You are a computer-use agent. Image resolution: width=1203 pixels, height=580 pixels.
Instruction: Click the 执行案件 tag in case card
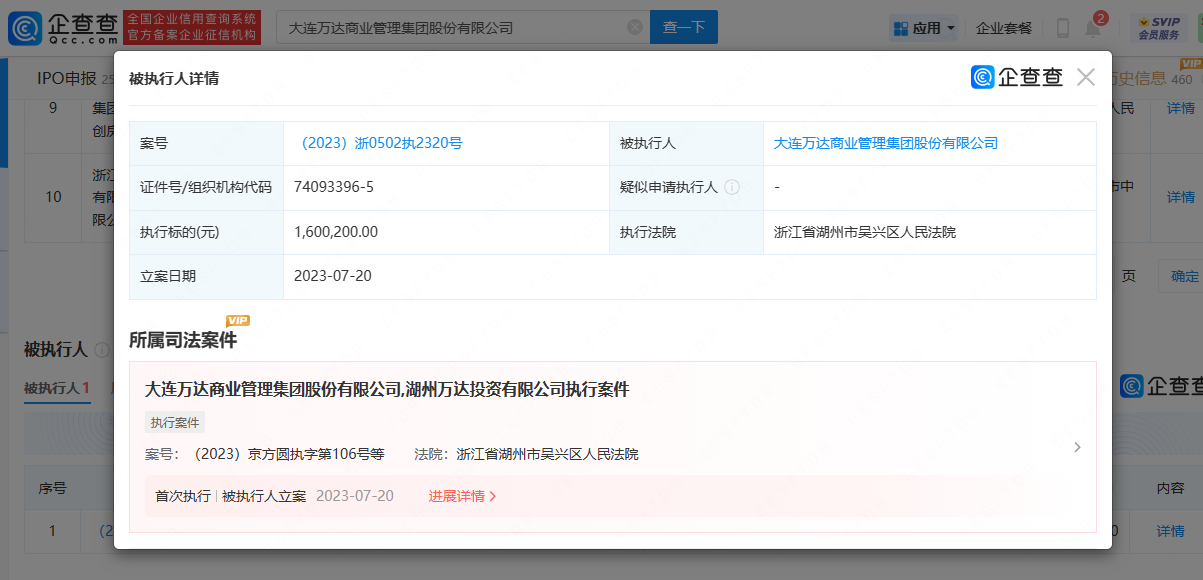[175, 423]
